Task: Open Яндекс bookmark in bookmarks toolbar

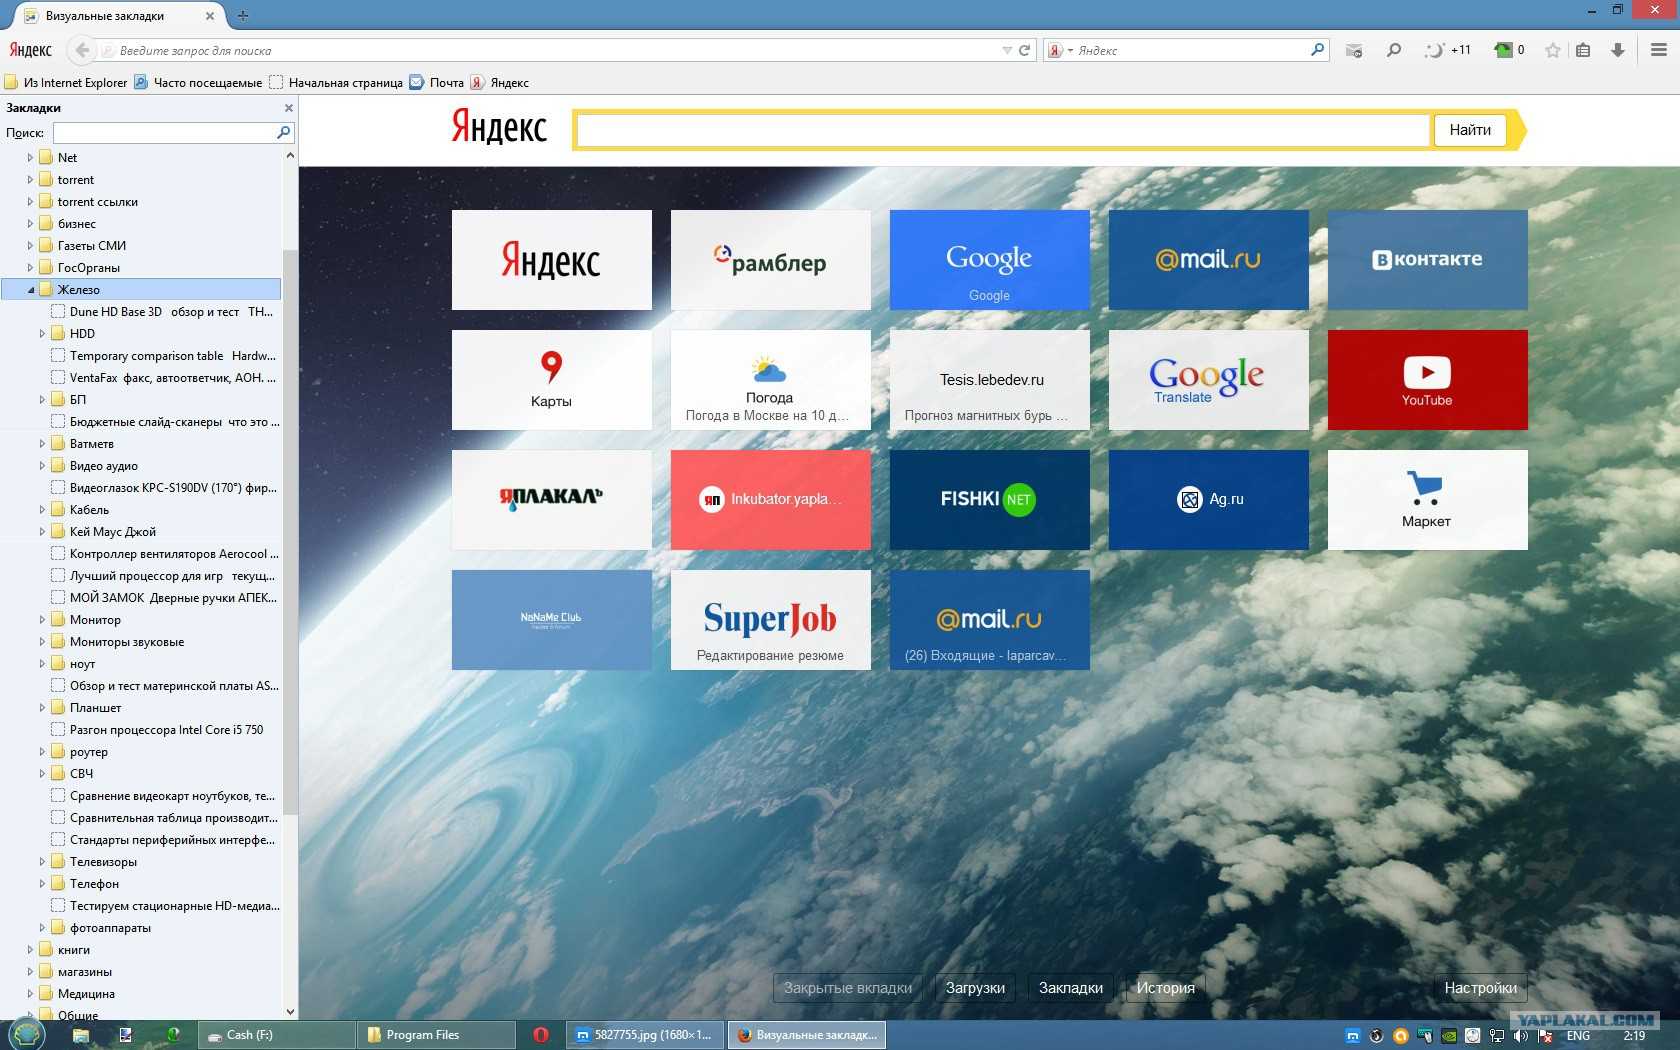Action: pyautogui.click(x=500, y=83)
